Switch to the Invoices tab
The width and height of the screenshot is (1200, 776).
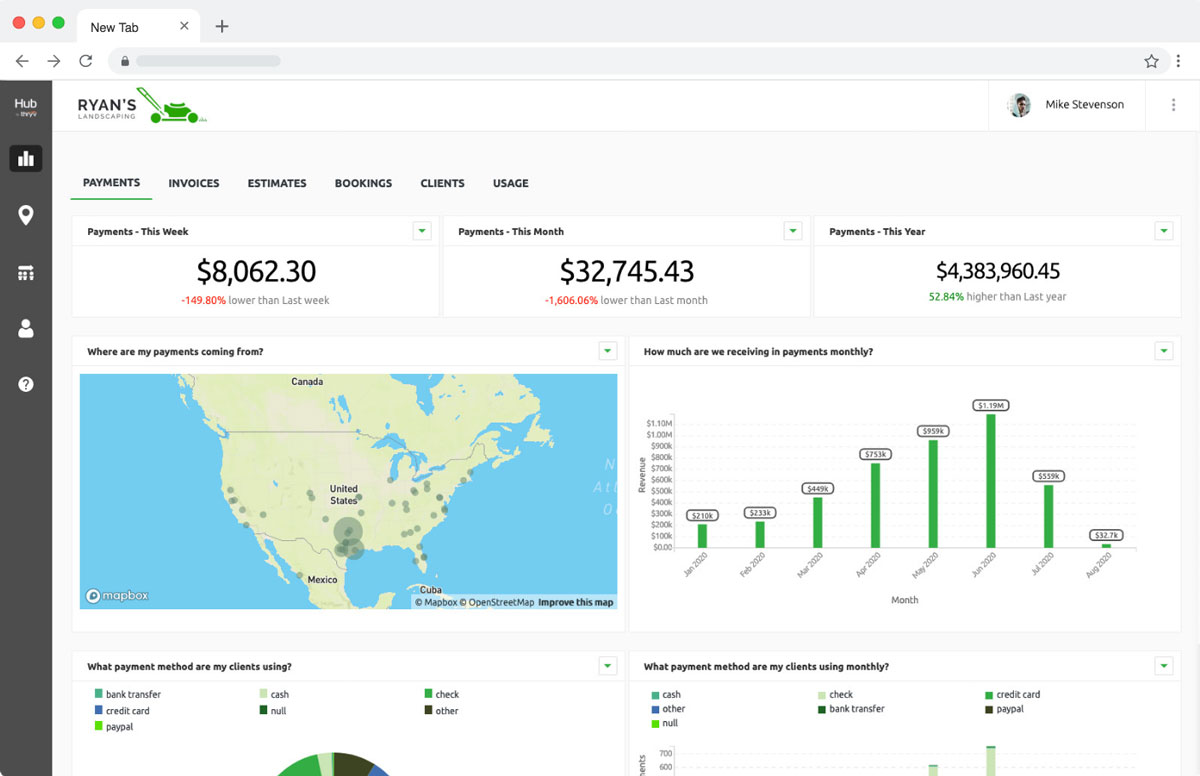[194, 183]
